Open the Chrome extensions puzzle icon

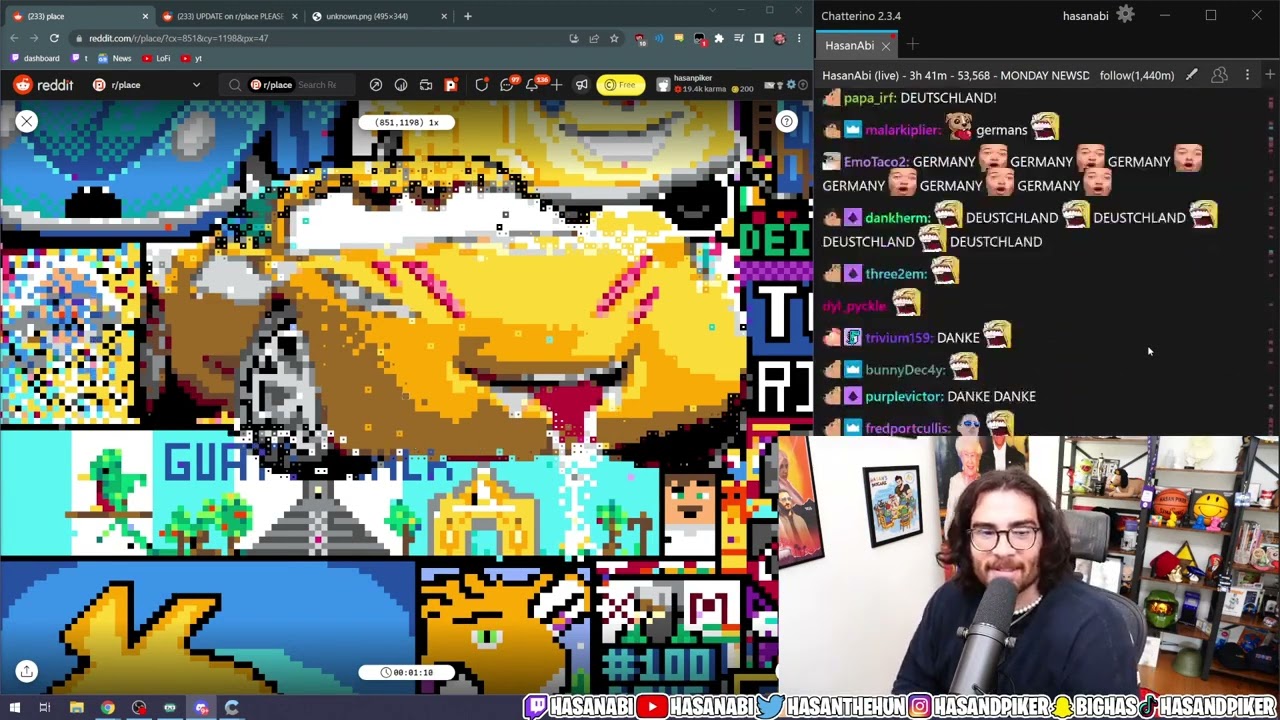(718, 38)
